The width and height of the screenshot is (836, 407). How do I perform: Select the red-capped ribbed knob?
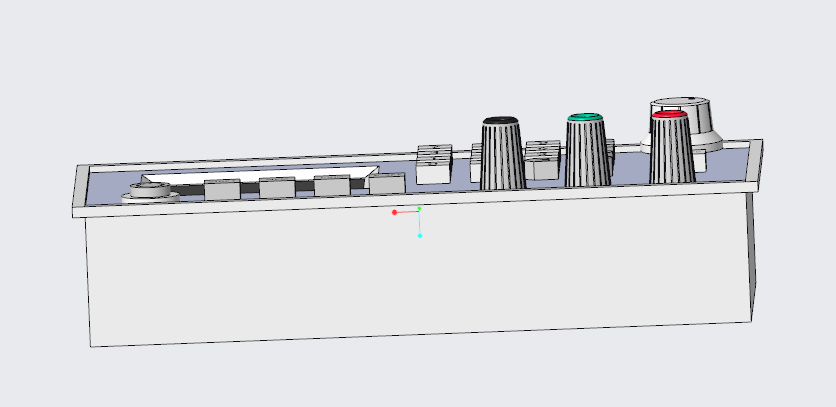671,147
